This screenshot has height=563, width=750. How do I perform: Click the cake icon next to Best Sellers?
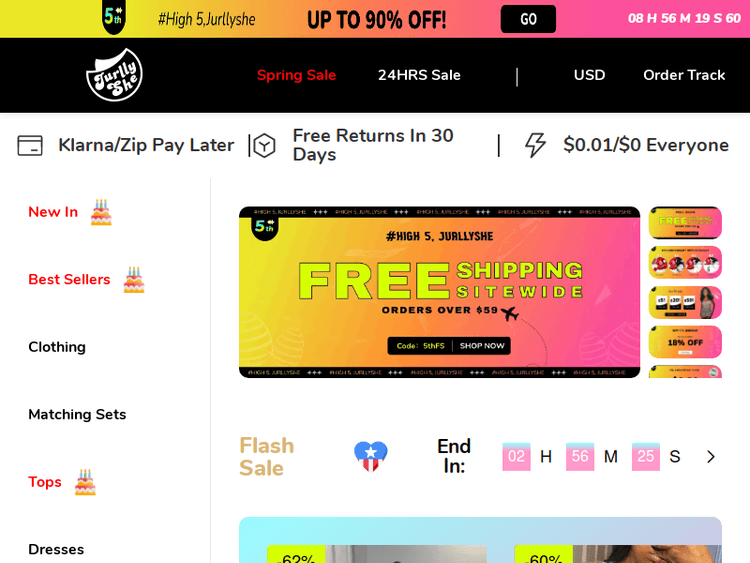tap(134, 280)
